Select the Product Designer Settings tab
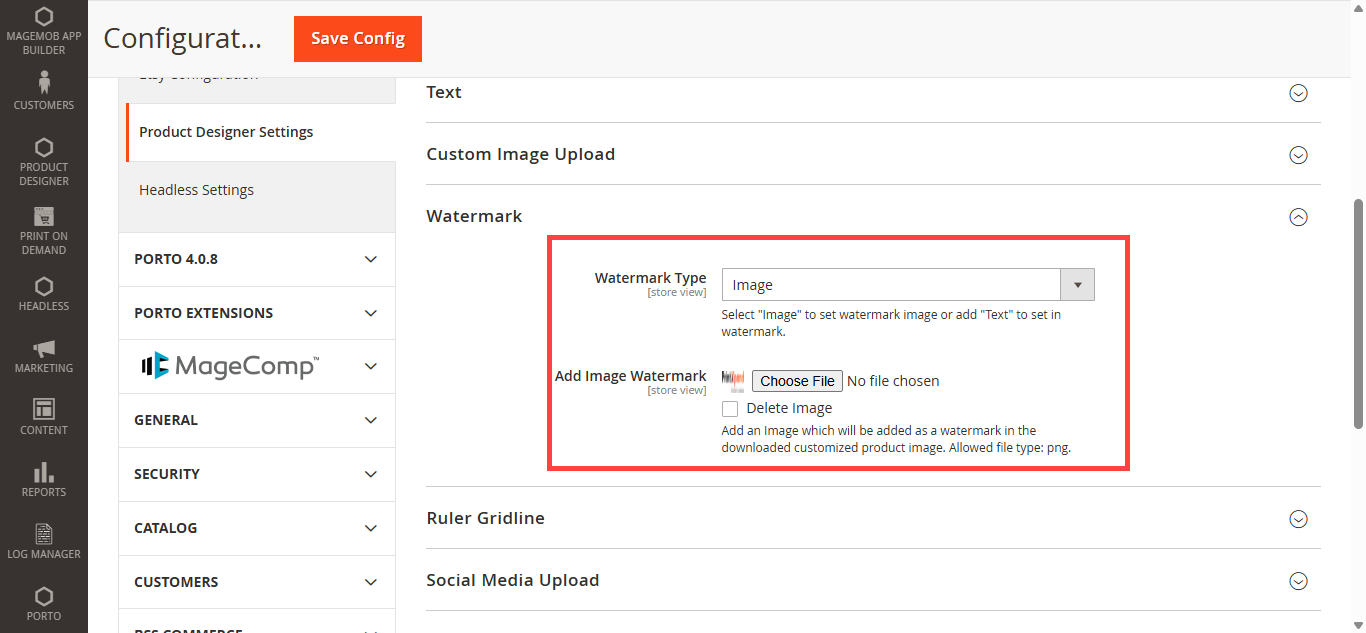 pos(226,132)
